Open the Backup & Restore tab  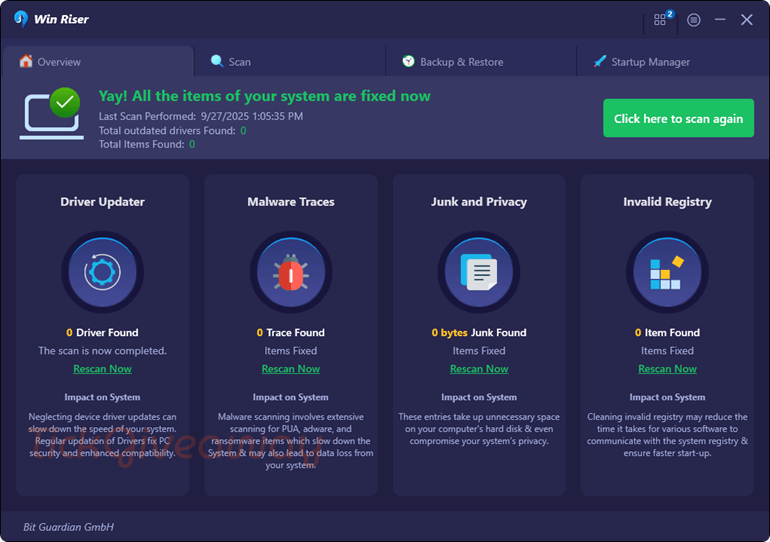[x=481, y=61]
